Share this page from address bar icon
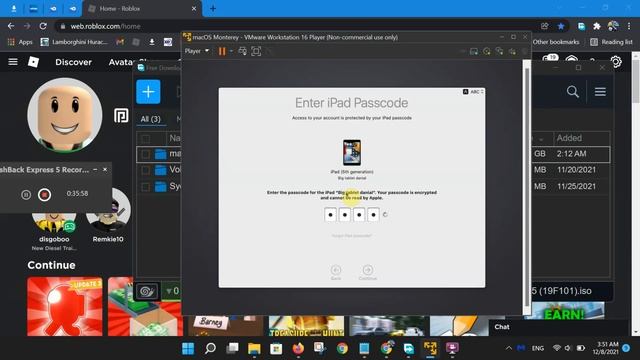640x360 pixels. pyautogui.click(x=544, y=26)
